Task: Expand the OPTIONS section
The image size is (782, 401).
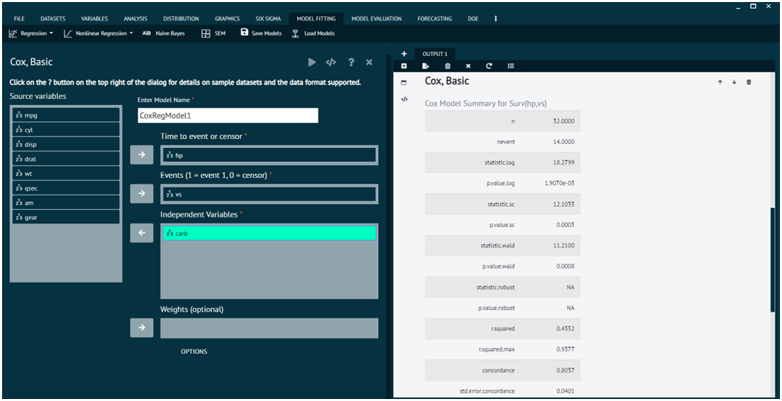Action: point(194,352)
